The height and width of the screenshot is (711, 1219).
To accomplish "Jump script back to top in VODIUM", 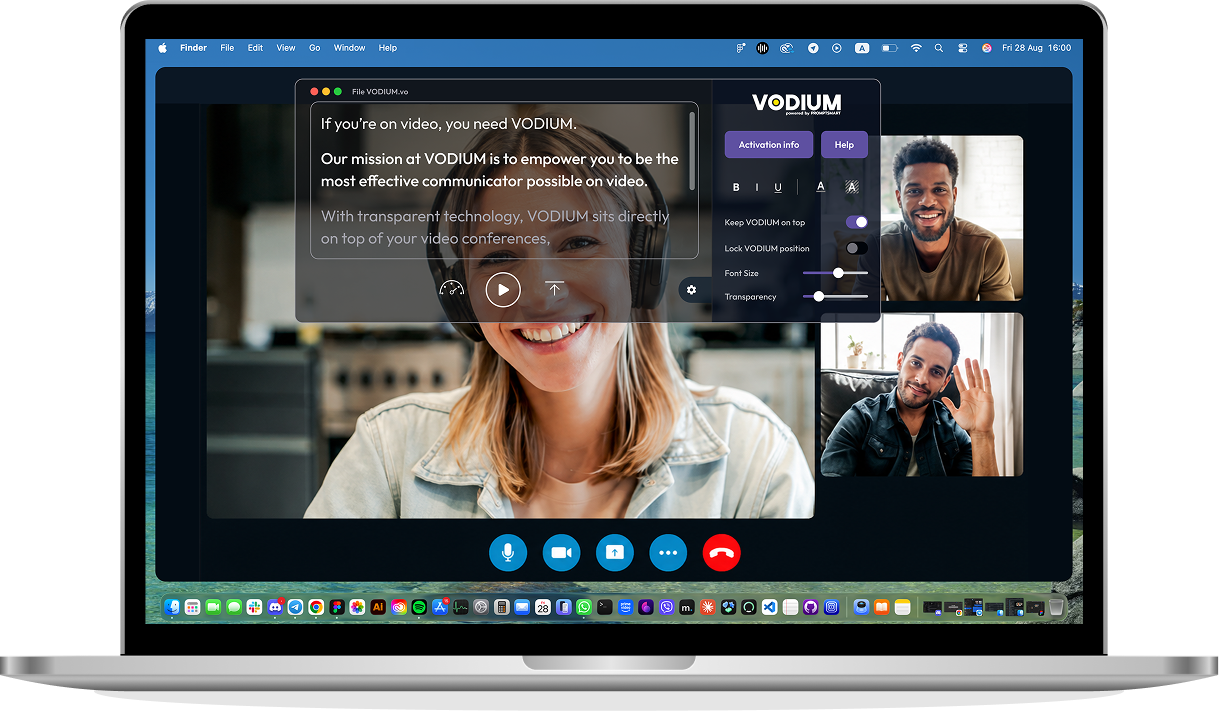I will [554, 289].
